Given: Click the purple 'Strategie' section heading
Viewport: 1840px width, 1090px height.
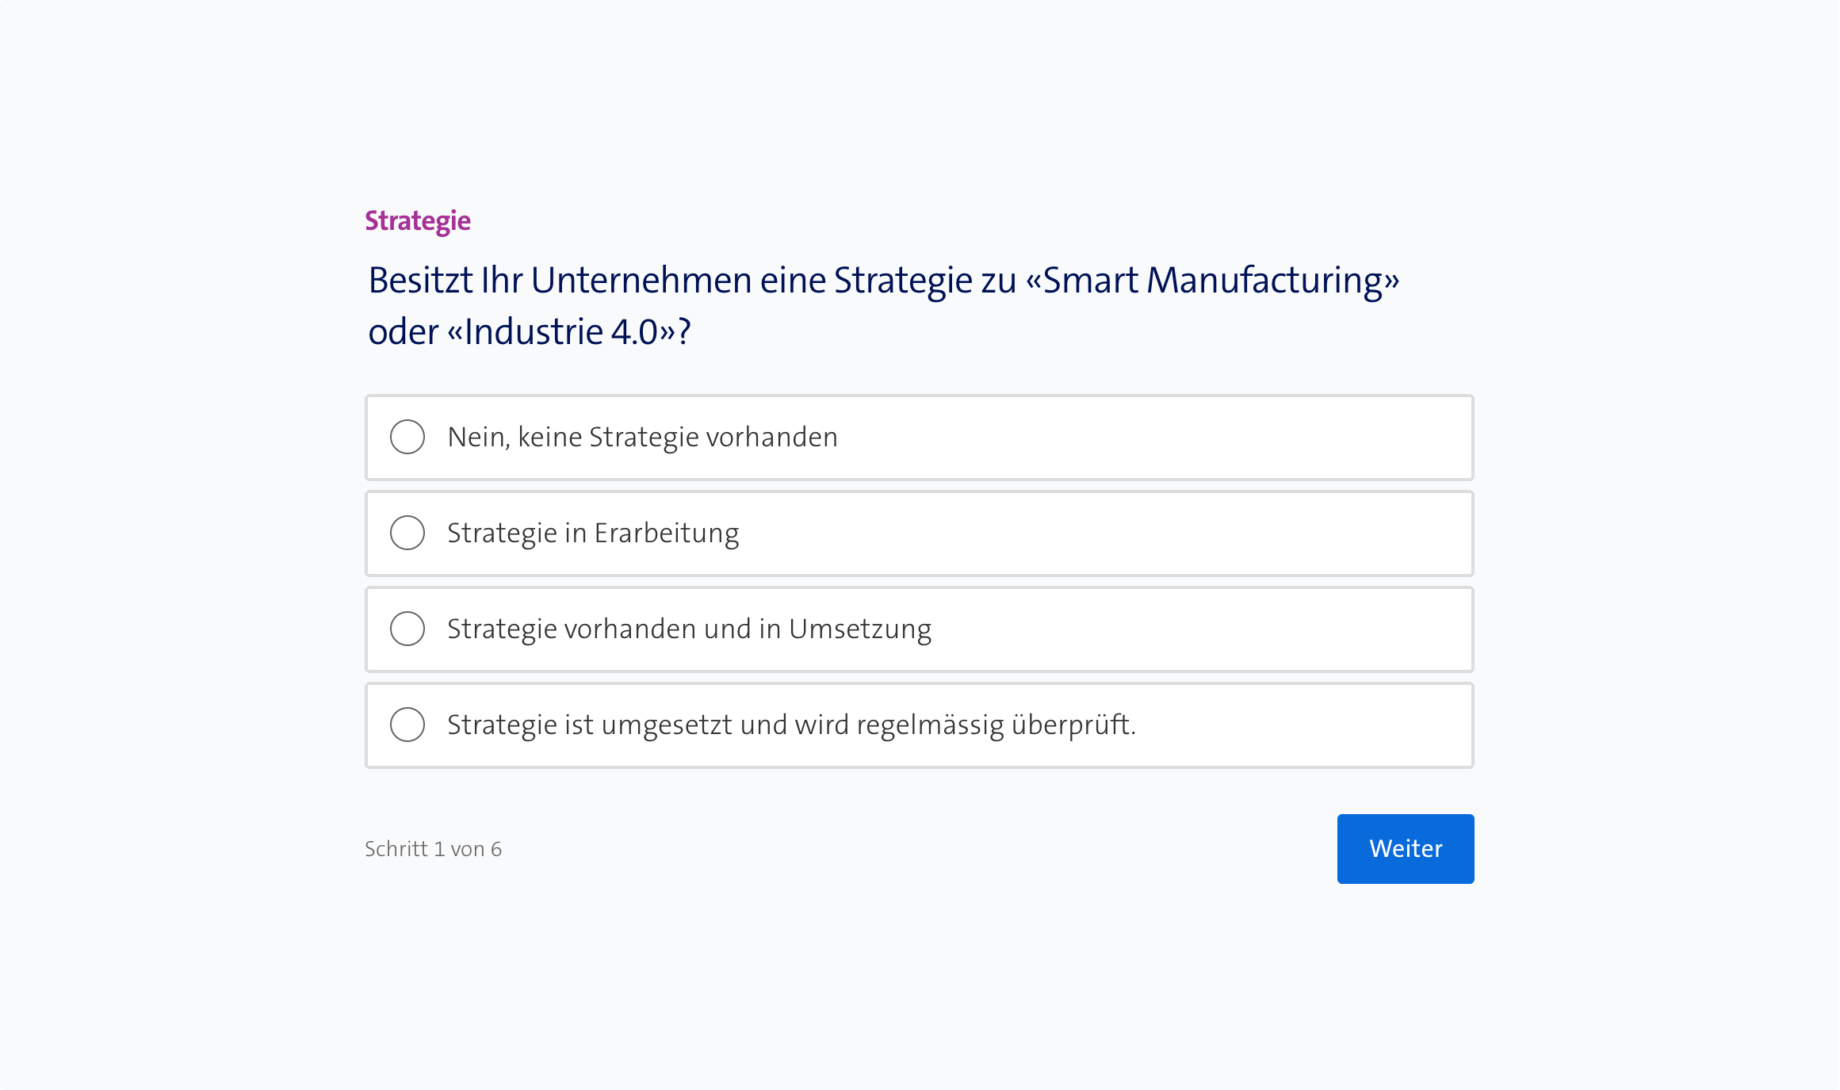Looking at the screenshot, I should (x=417, y=220).
